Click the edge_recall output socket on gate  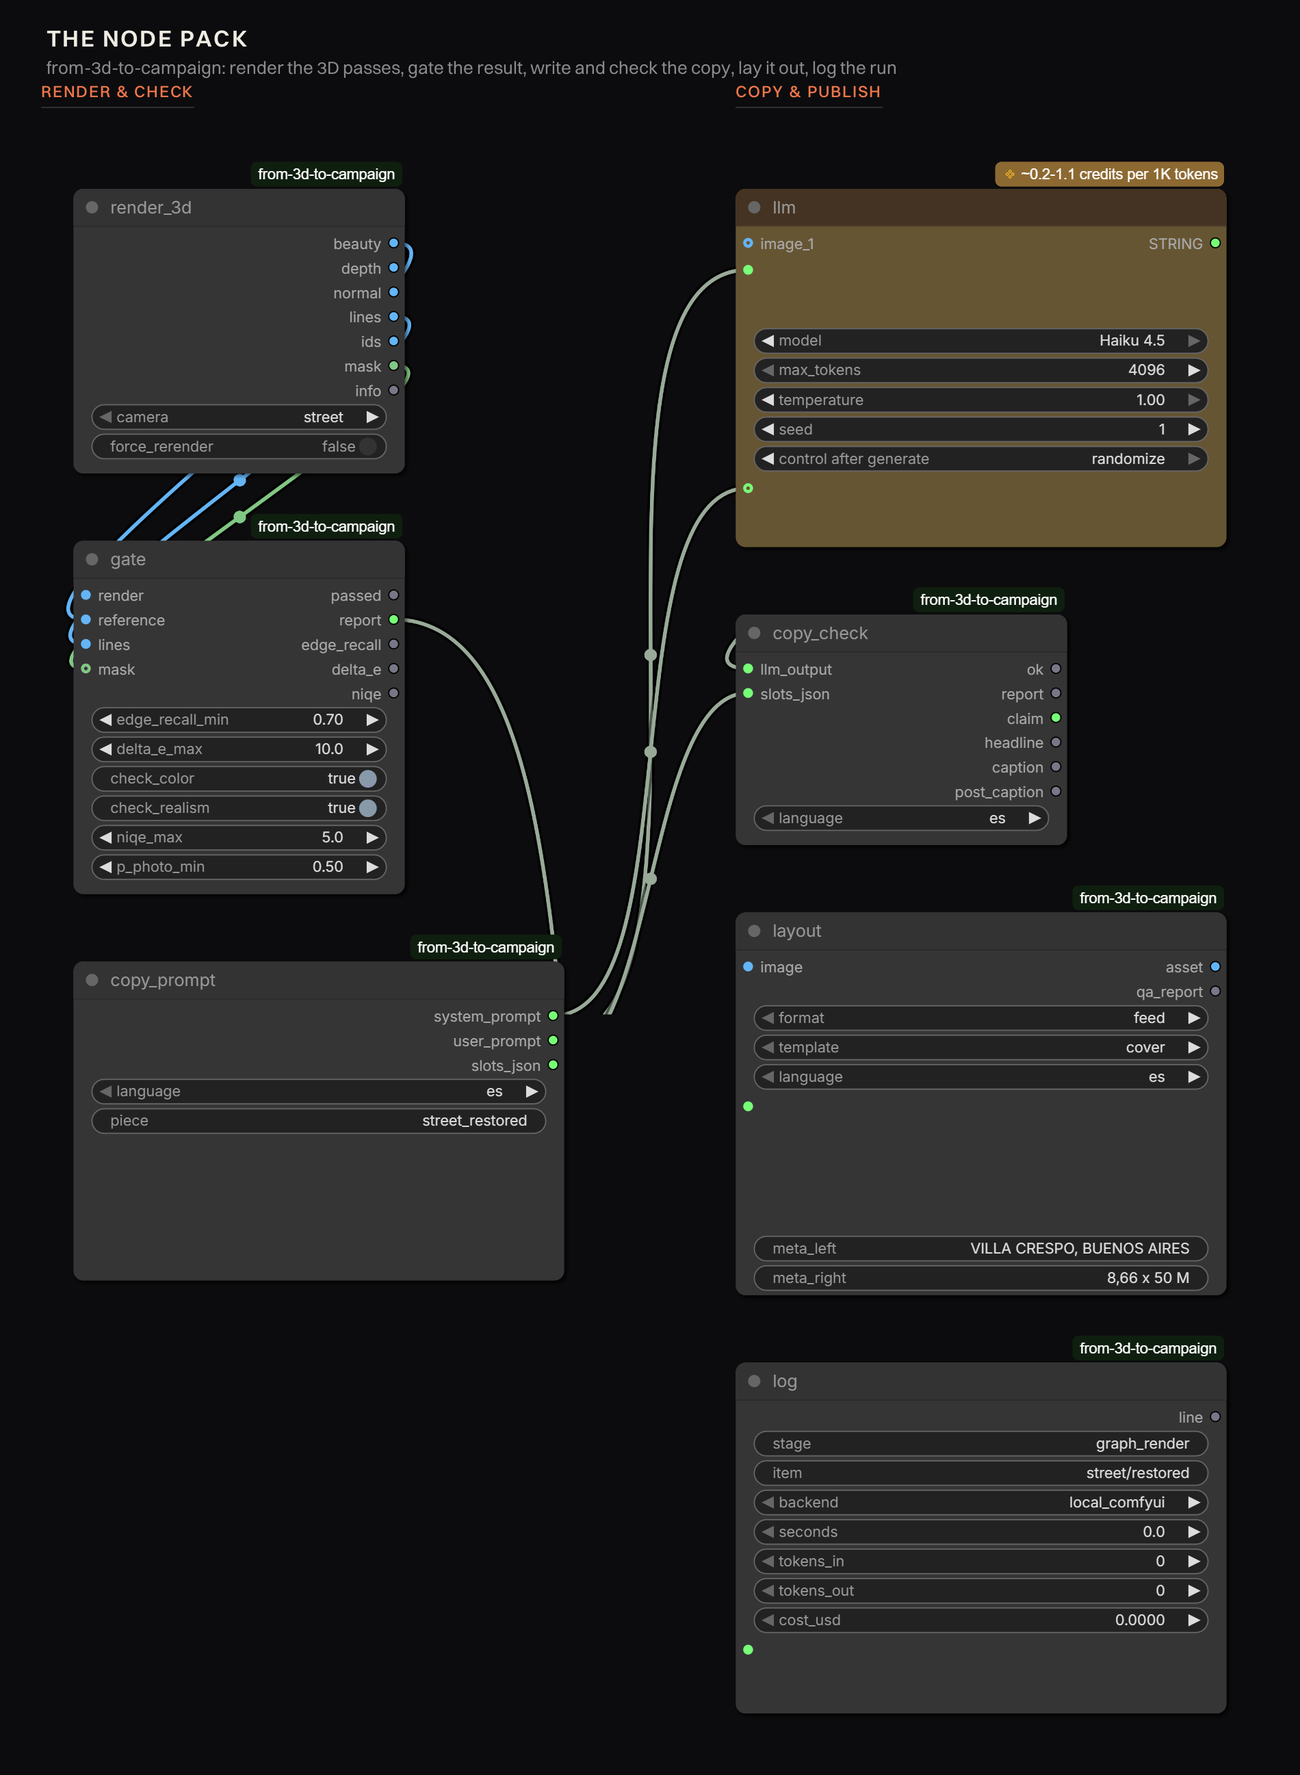tap(394, 644)
